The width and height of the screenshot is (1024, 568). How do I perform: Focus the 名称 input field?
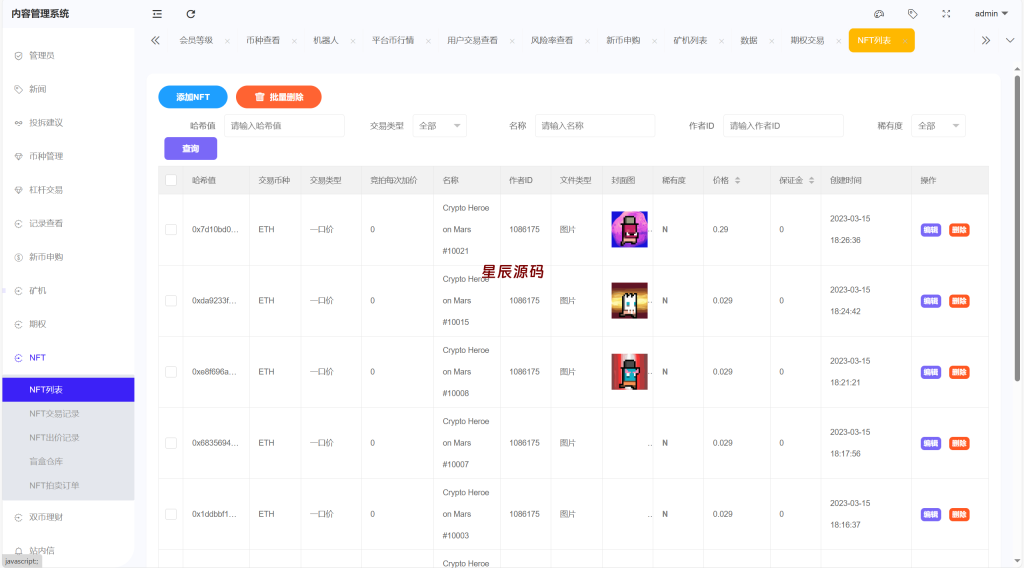[595, 125]
